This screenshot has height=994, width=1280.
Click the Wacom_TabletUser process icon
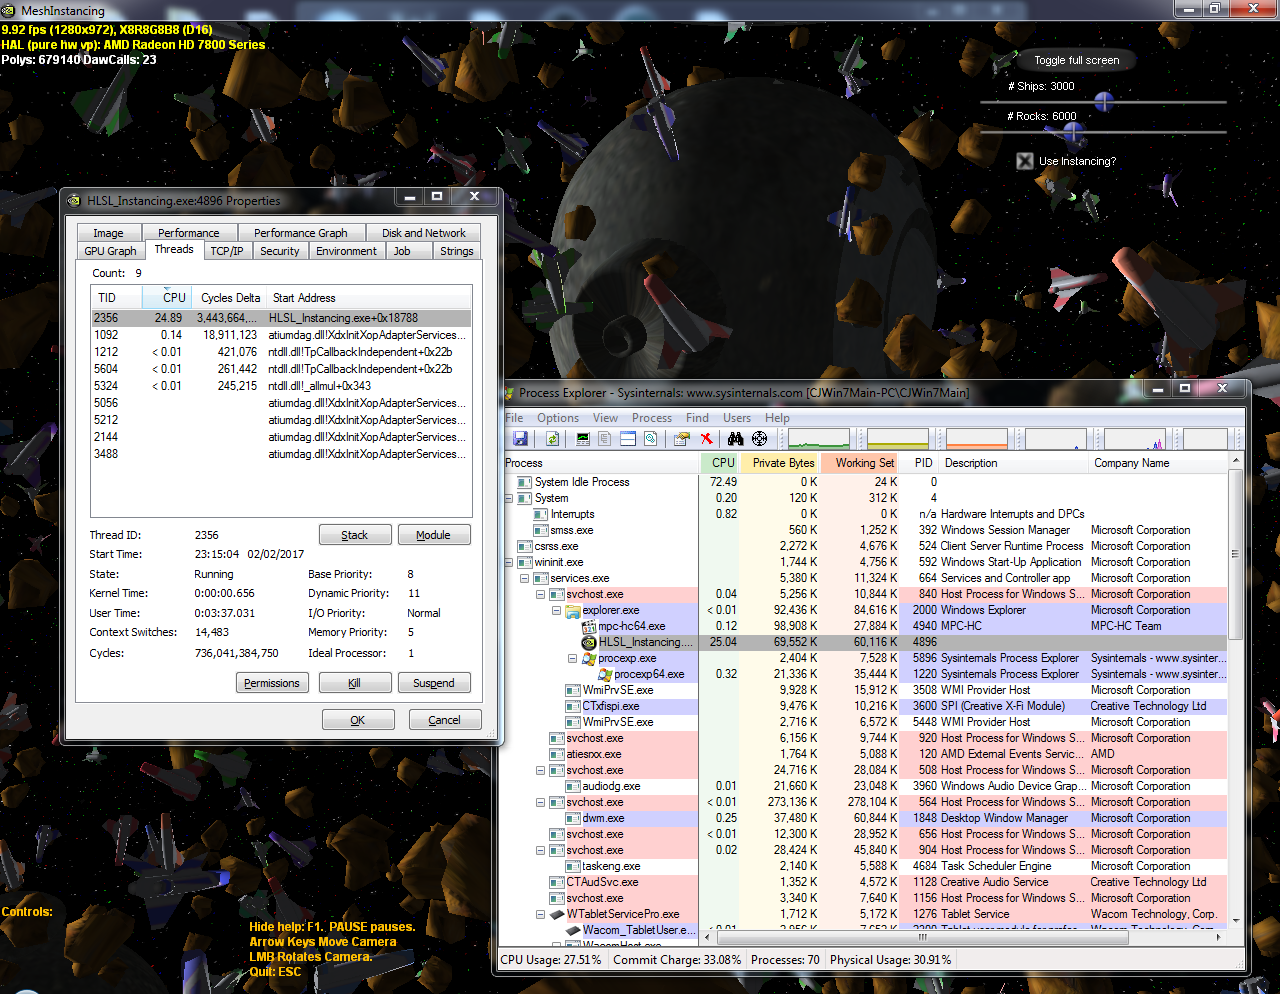pos(573,930)
